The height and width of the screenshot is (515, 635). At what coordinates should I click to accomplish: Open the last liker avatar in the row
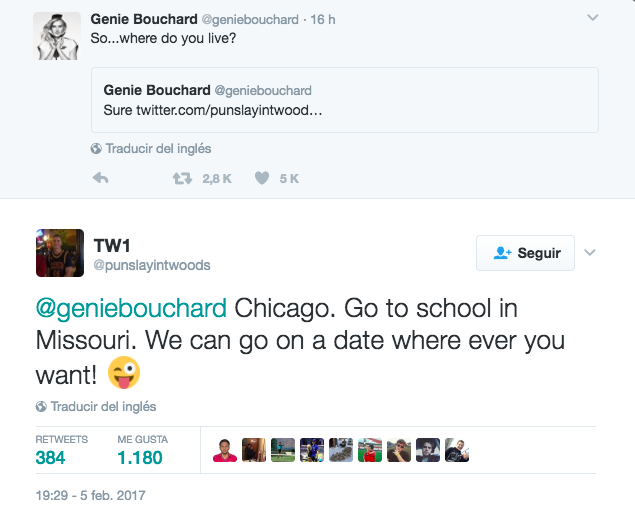(x=457, y=450)
